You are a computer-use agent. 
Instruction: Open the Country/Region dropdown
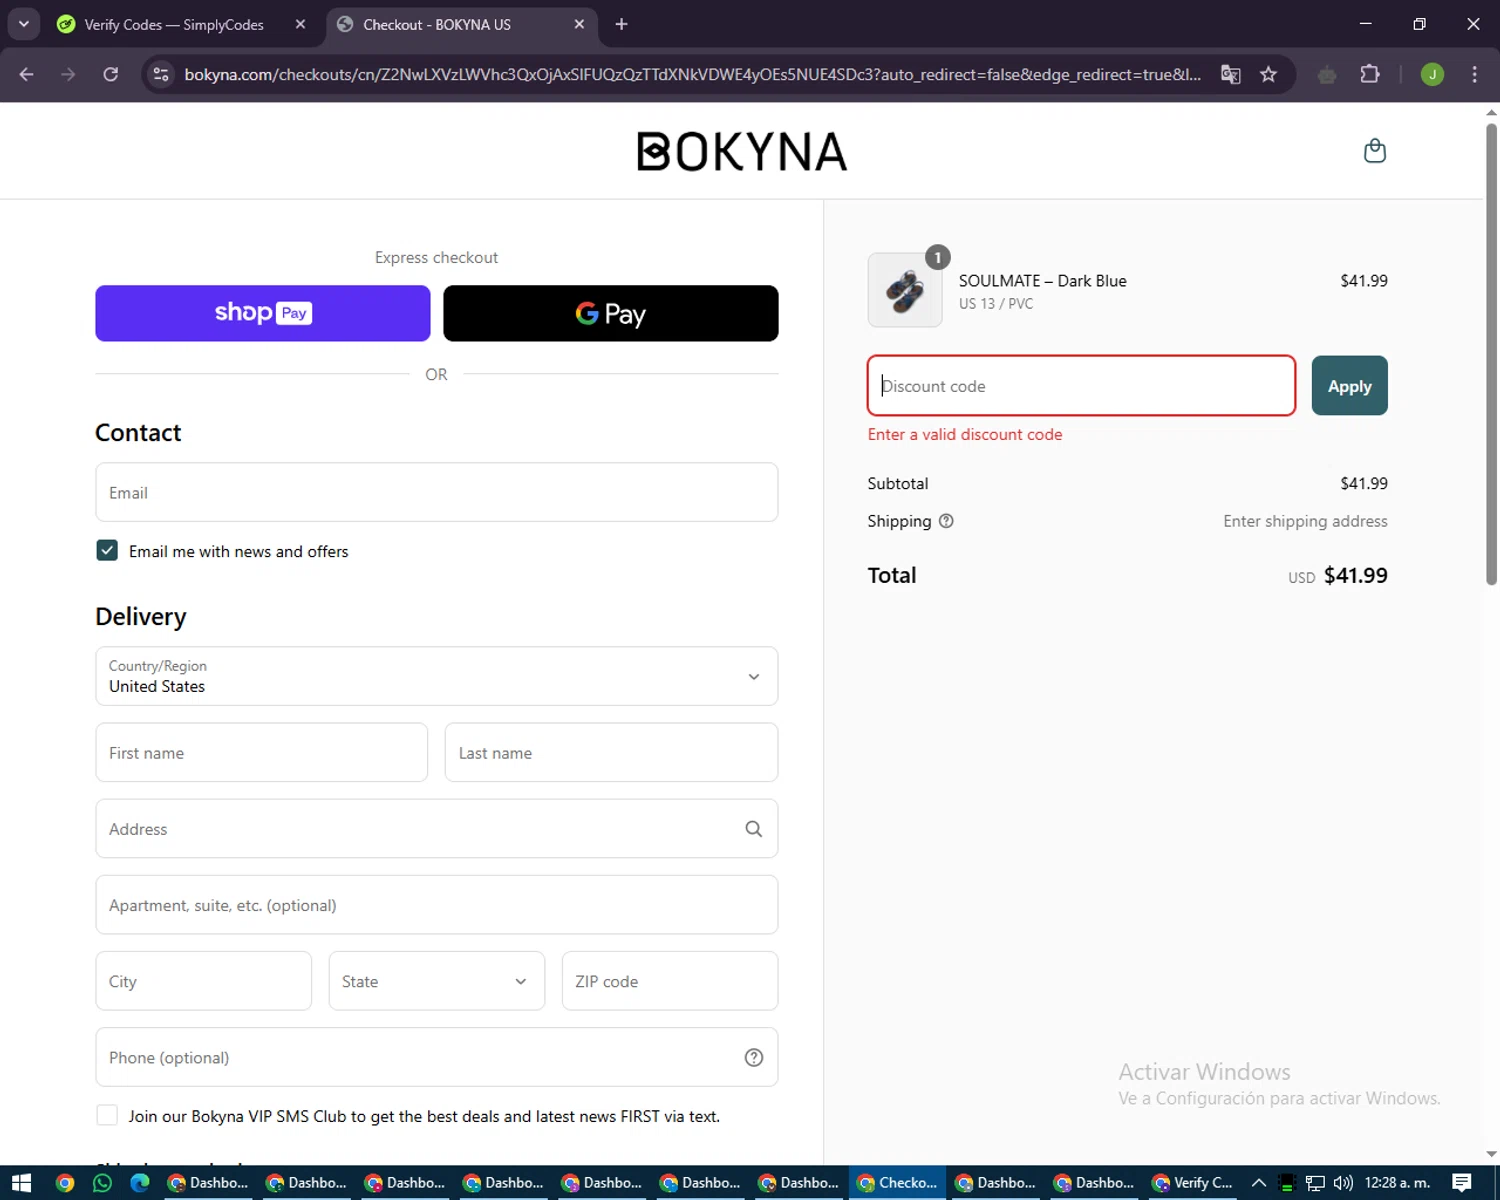pyautogui.click(x=437, y=676)
